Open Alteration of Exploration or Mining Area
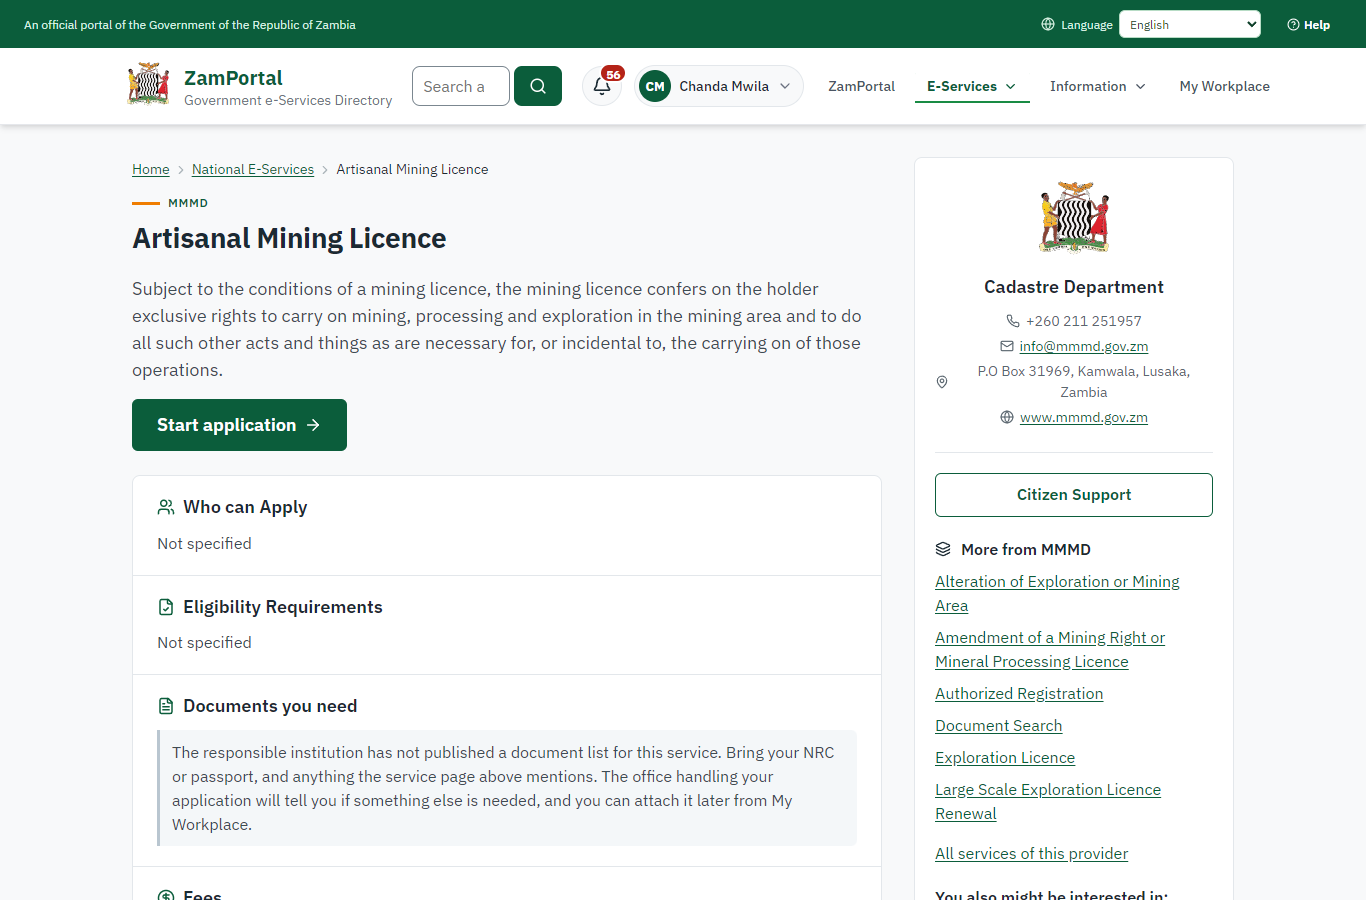This screenshot has height=900, width=1366. 1057,593
